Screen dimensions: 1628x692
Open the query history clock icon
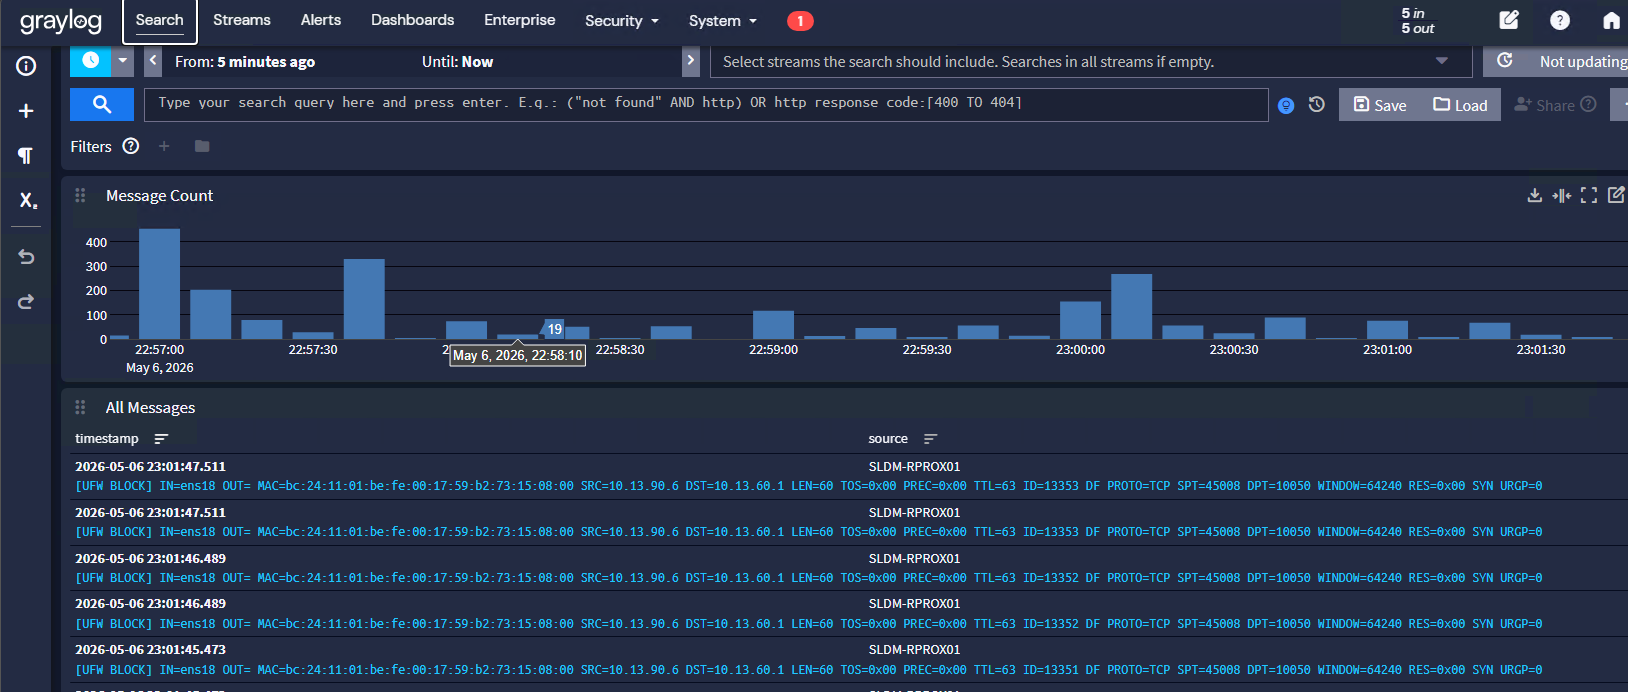tap(1317, 104)
